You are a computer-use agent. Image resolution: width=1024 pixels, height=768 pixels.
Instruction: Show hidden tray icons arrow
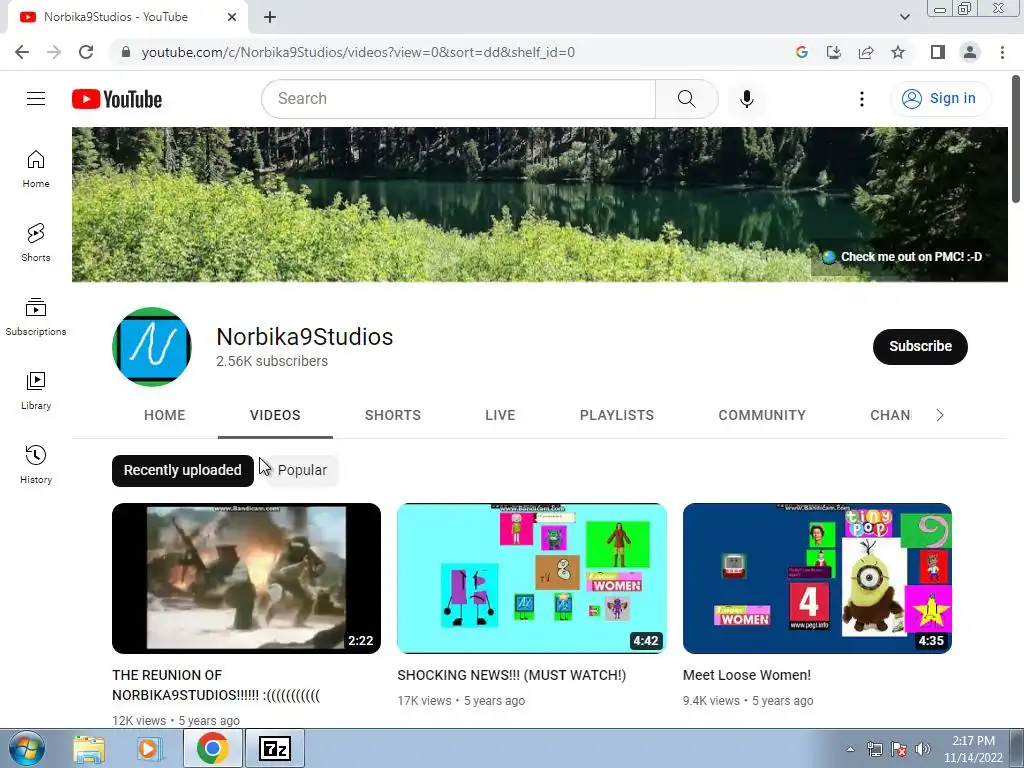[850, 749]
